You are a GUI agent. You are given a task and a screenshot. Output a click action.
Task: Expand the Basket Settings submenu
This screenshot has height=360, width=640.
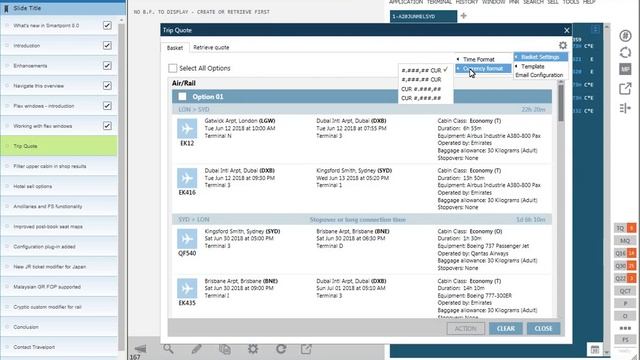[x=540, y=57]
